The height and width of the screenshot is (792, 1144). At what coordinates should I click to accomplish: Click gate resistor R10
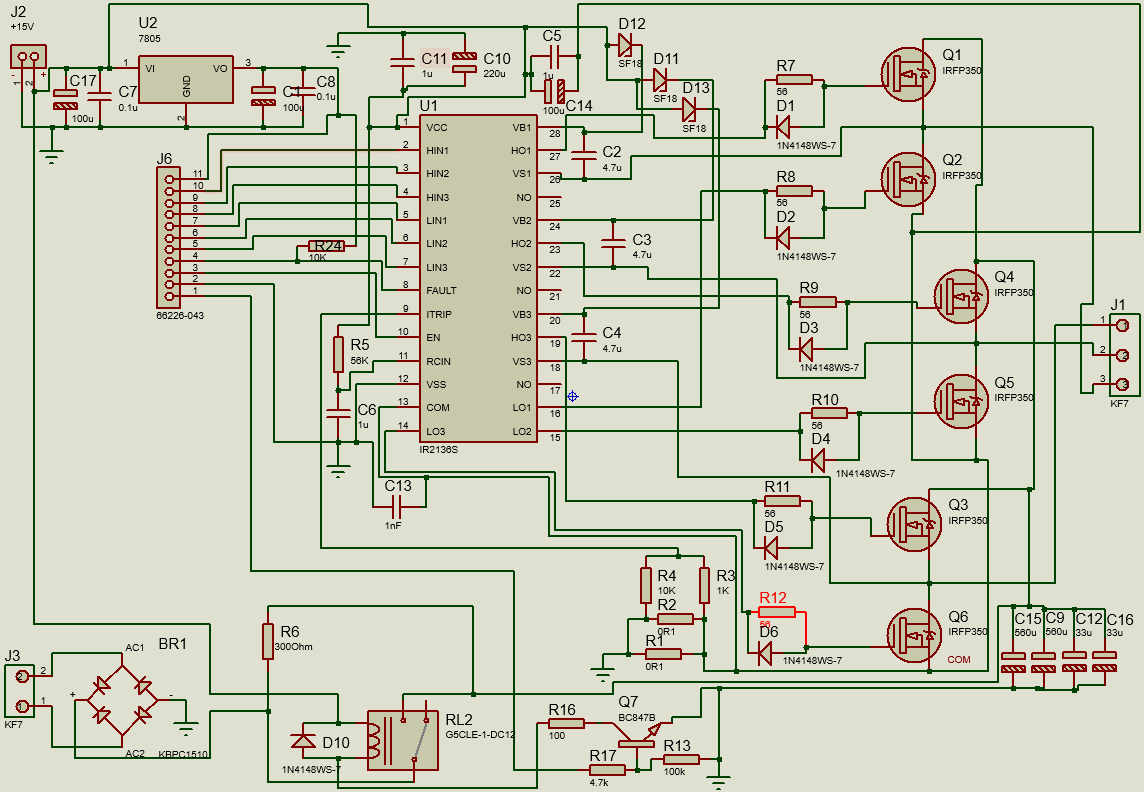coord(829,414)
